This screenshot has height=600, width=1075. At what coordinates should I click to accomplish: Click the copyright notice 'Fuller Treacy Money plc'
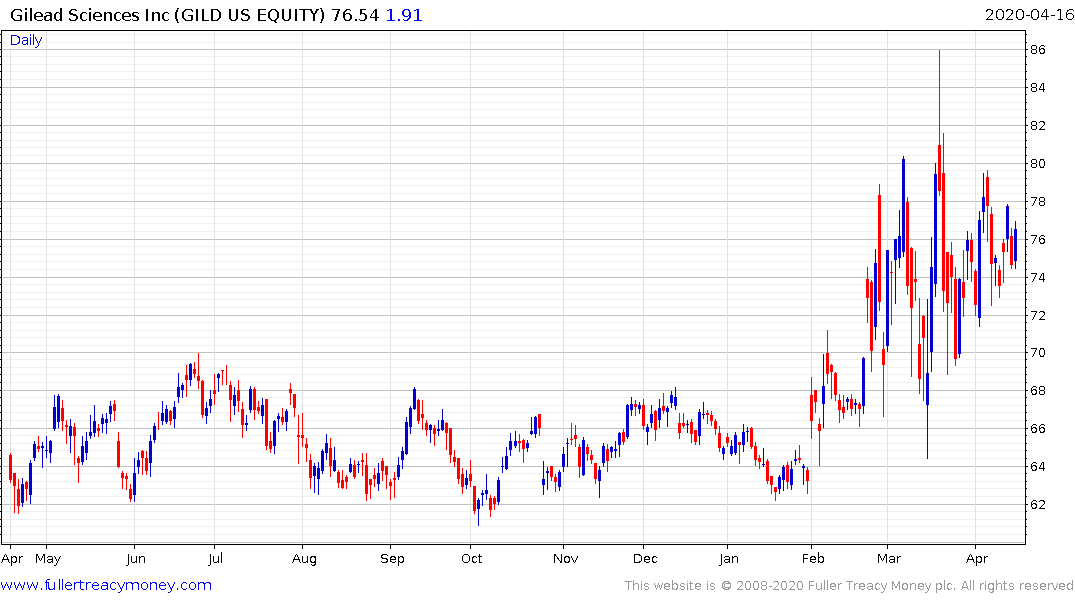pyautogui.click(x=880, y=586)
